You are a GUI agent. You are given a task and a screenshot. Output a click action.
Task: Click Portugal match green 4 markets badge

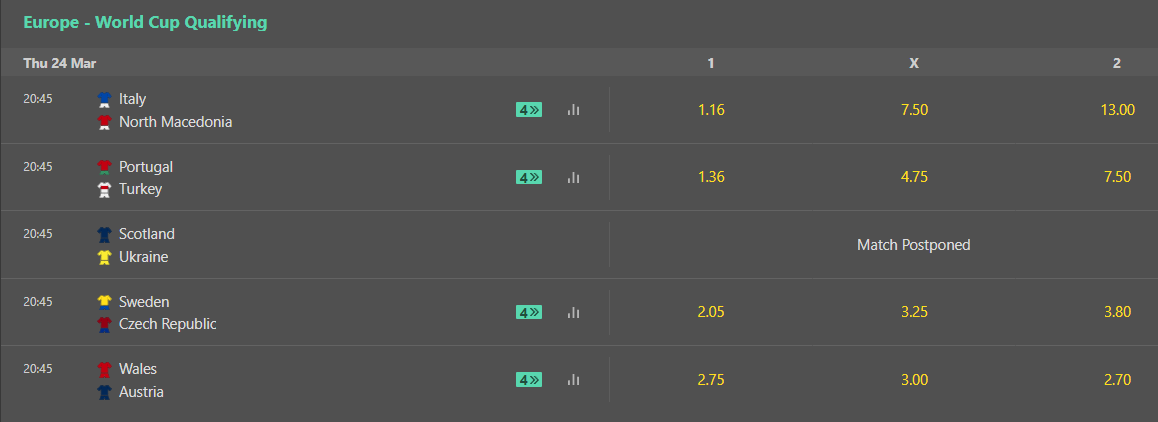(529, 177)
